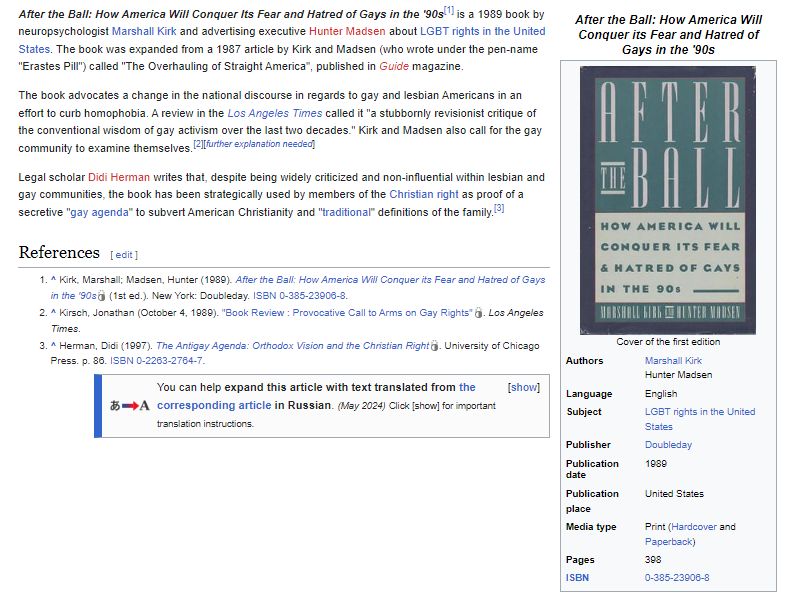Open the Los Angeles Times link
The width and height of the screenshot is (803, 596).
coord(274,113)
